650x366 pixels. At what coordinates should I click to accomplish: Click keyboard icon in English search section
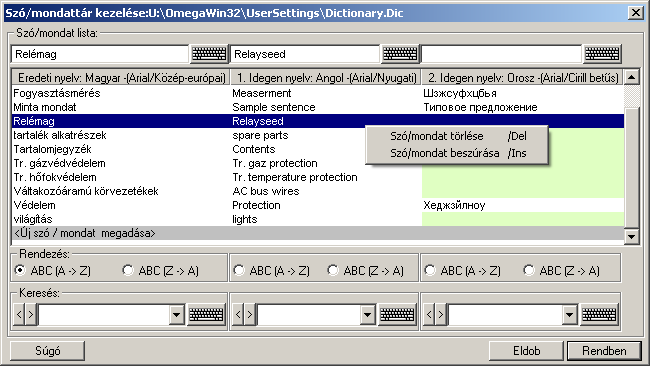(398, 315)
